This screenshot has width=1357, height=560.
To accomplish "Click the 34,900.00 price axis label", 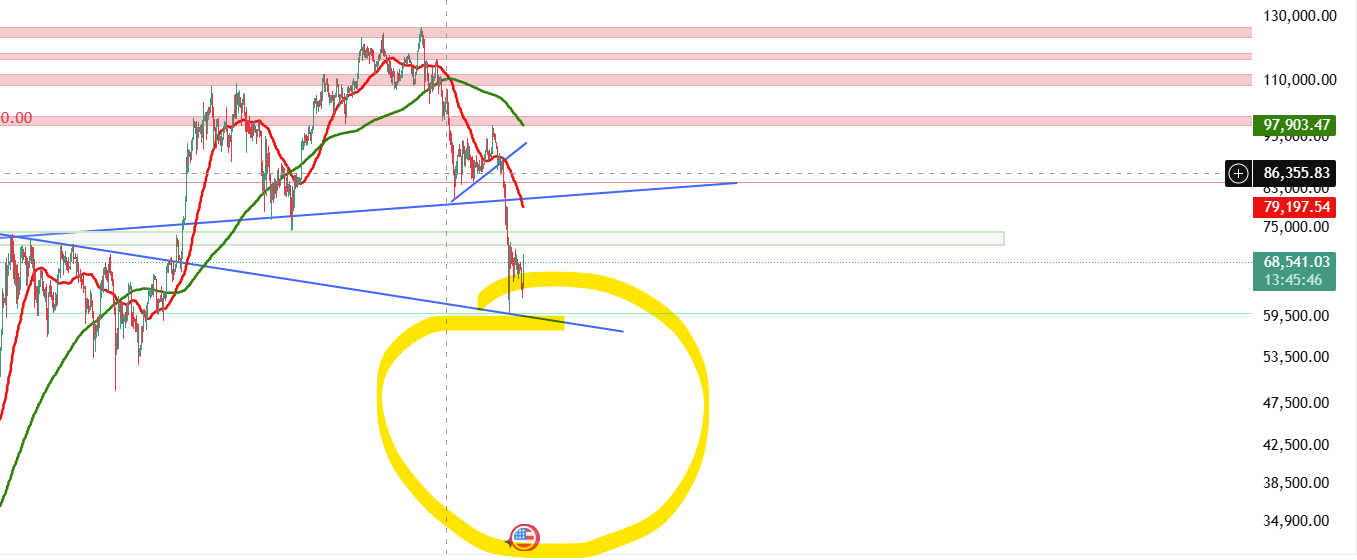I will 1297,520.
